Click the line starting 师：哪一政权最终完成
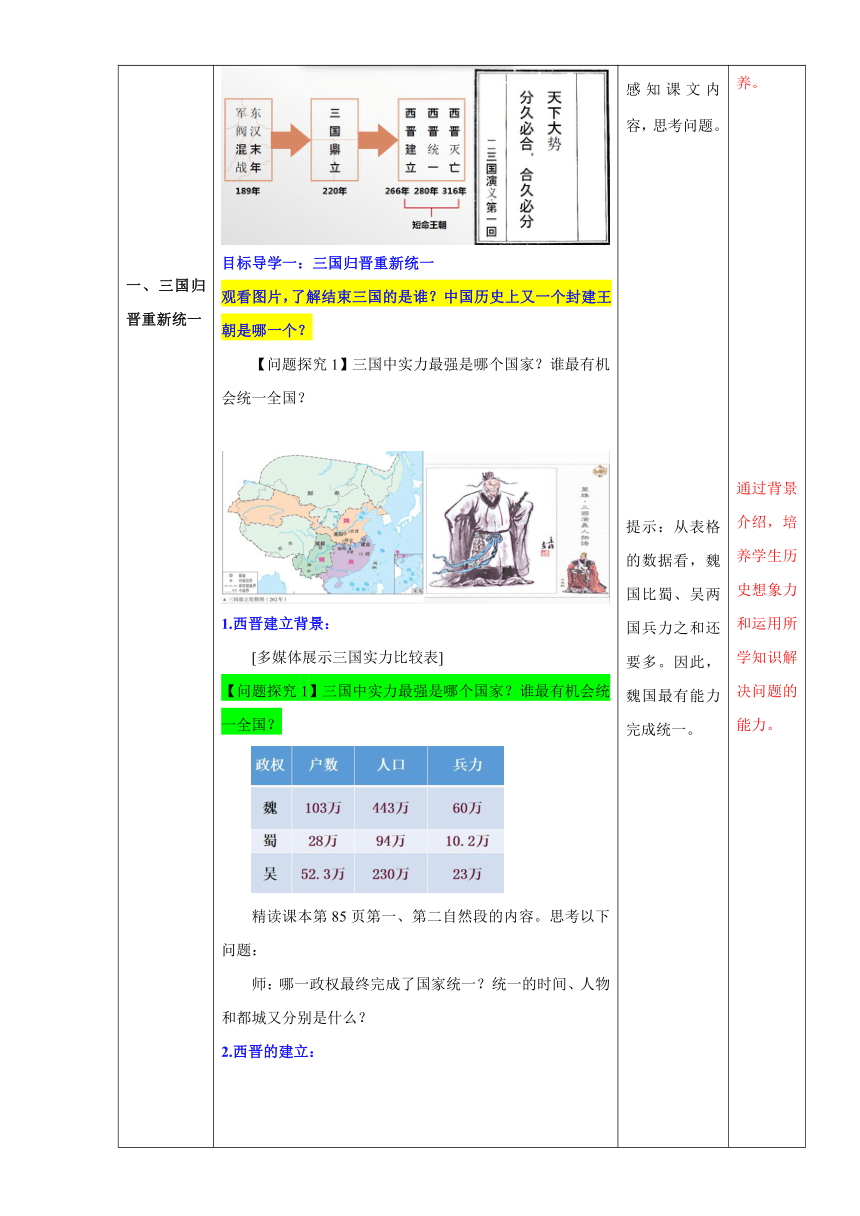The image size is (860, 1216). click(415, 1000)
